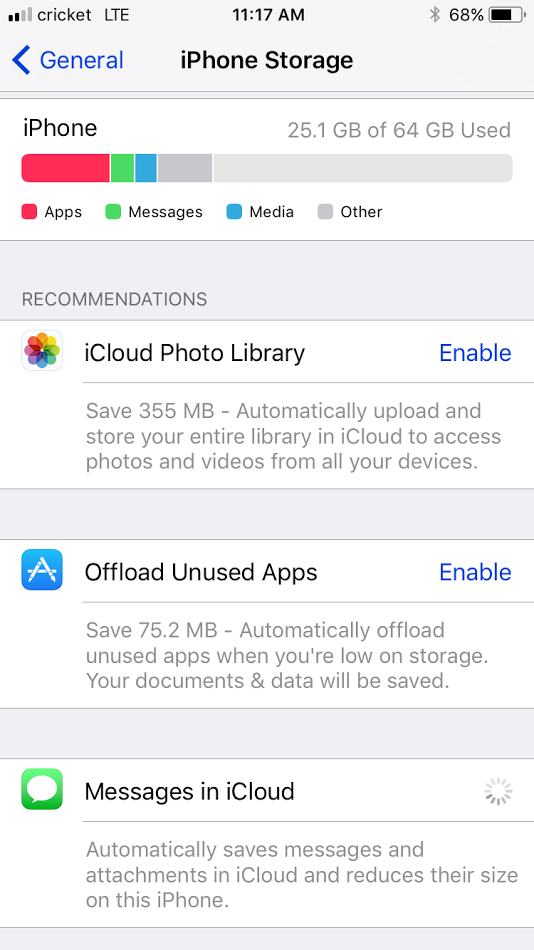Tap the 11:17 AM clock in status bar

(x=268, y=15)
